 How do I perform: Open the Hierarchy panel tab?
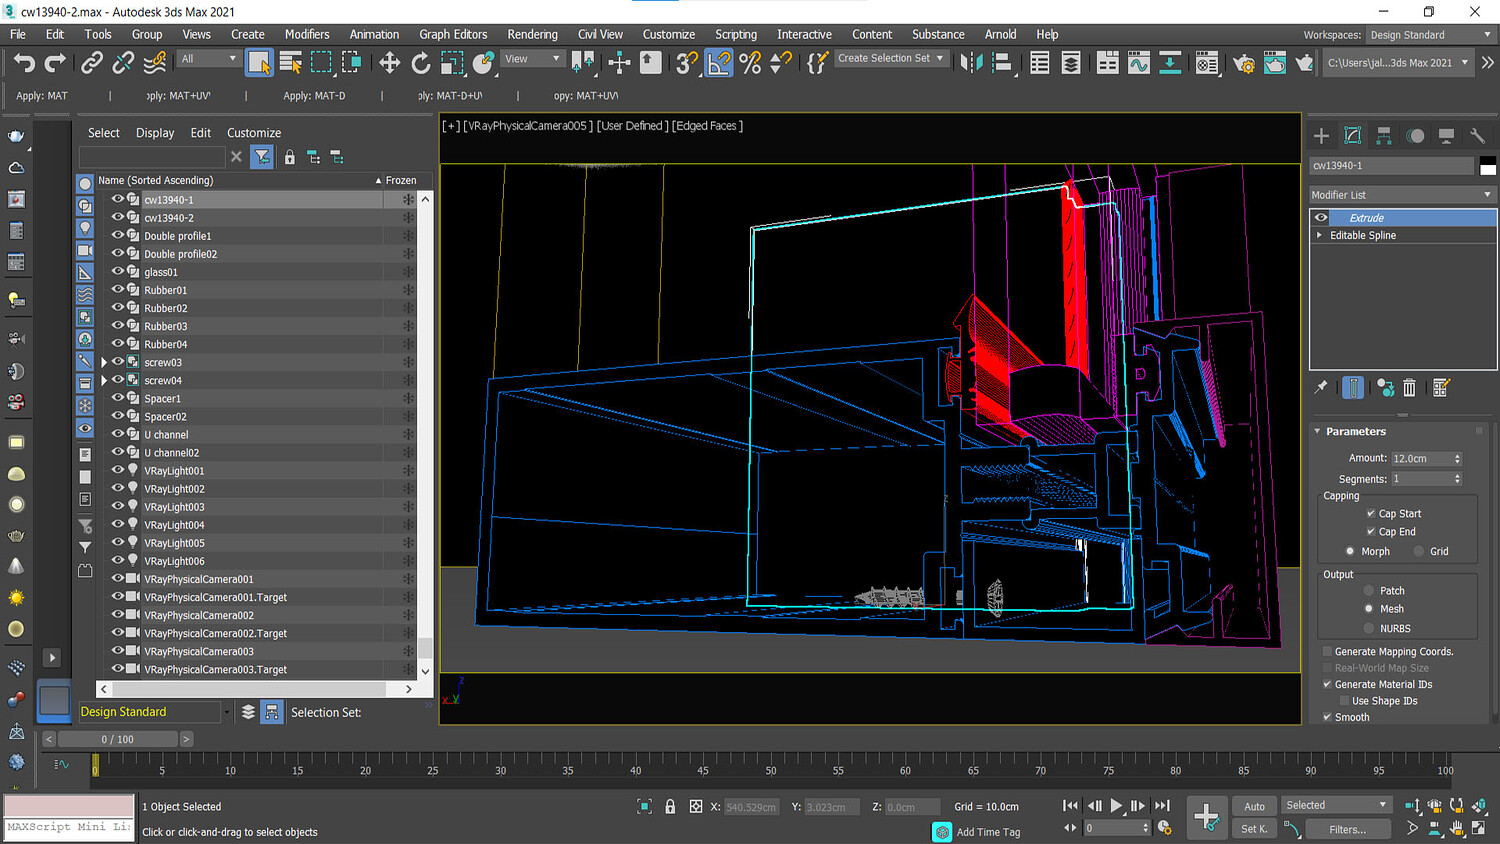click(1384, 136)
